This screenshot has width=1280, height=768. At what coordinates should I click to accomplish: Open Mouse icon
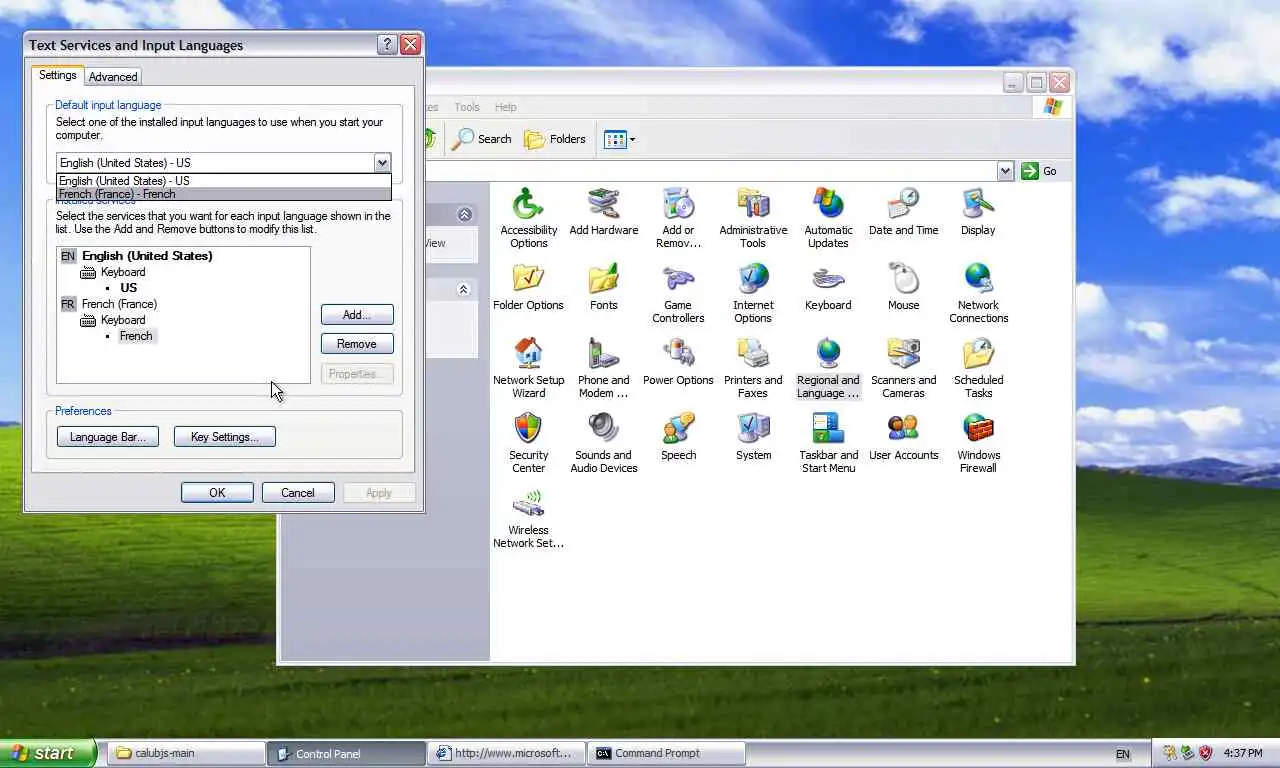pos(903,286)
